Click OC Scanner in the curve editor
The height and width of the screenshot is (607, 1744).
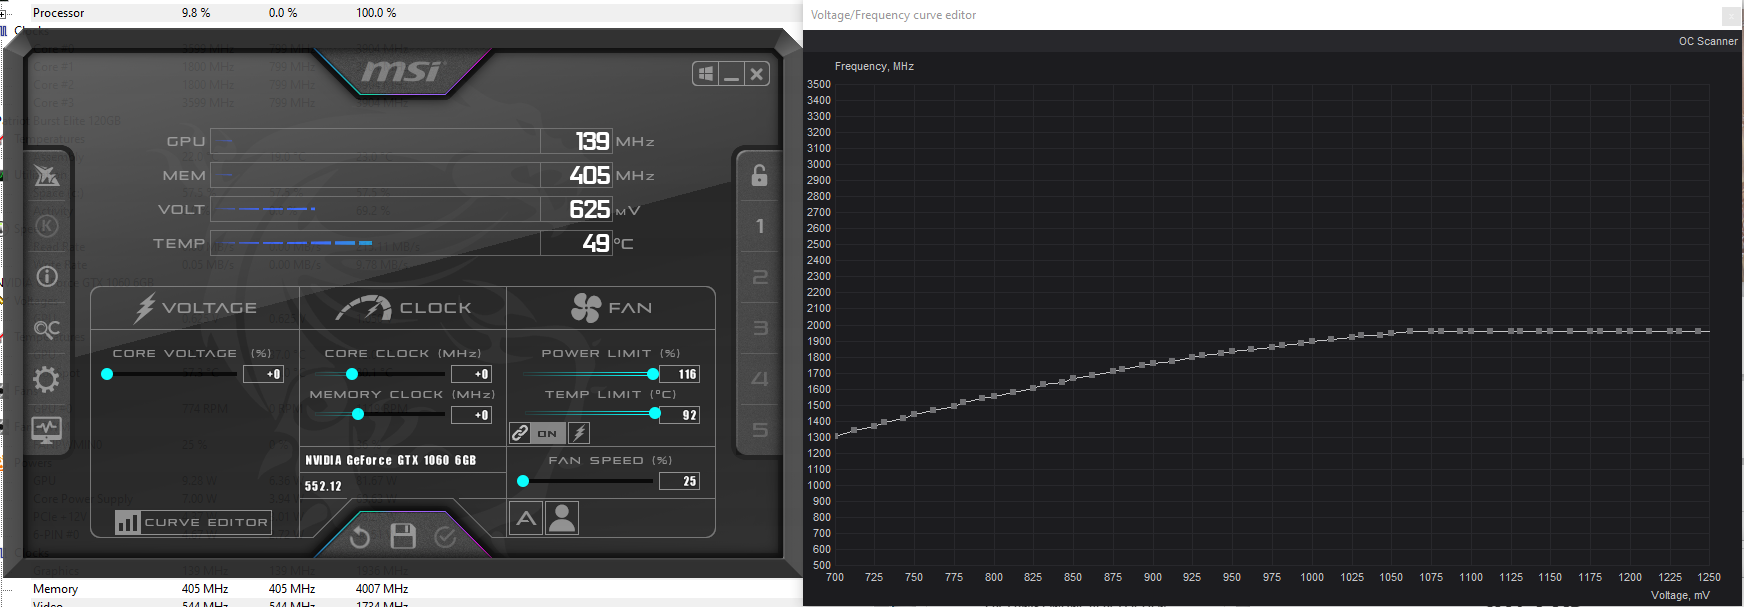coord(1708,41)
